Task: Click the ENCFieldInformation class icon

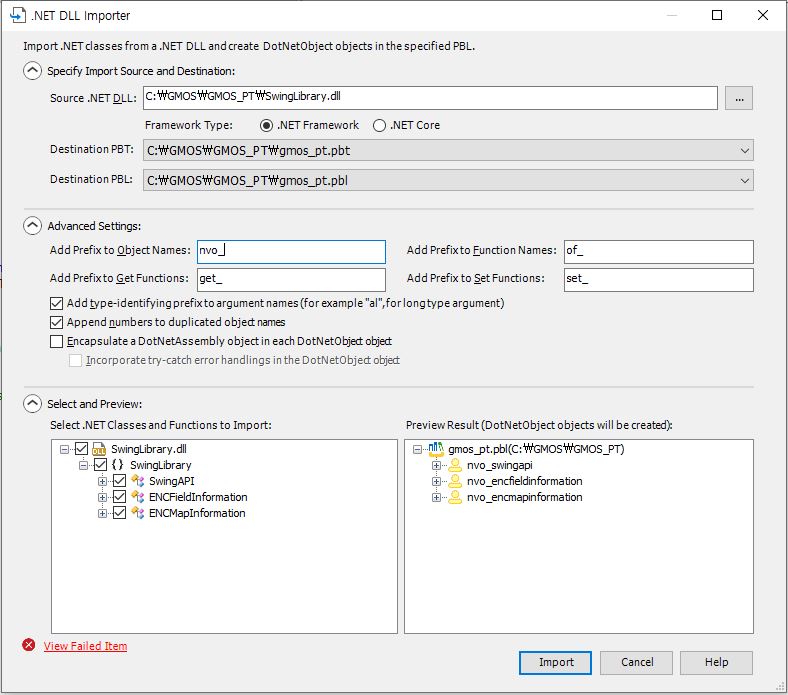Action: pos(138,497)
